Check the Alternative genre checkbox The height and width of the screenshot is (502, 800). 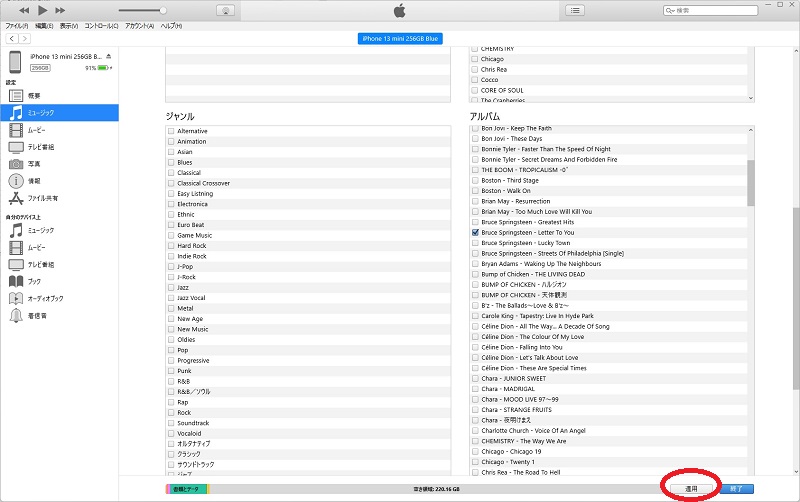pyautogui.click(x=171, y=131)
